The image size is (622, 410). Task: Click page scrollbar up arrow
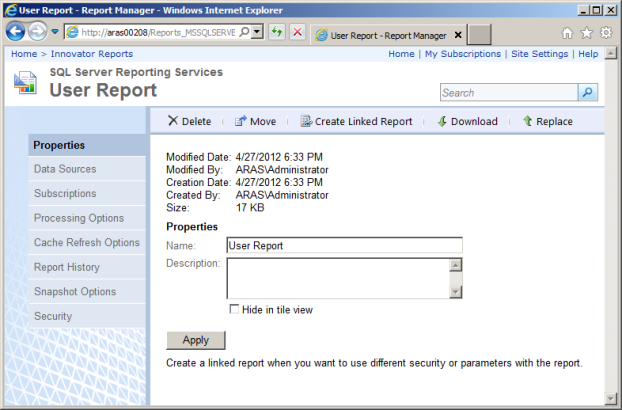click(x=610, y=53)
